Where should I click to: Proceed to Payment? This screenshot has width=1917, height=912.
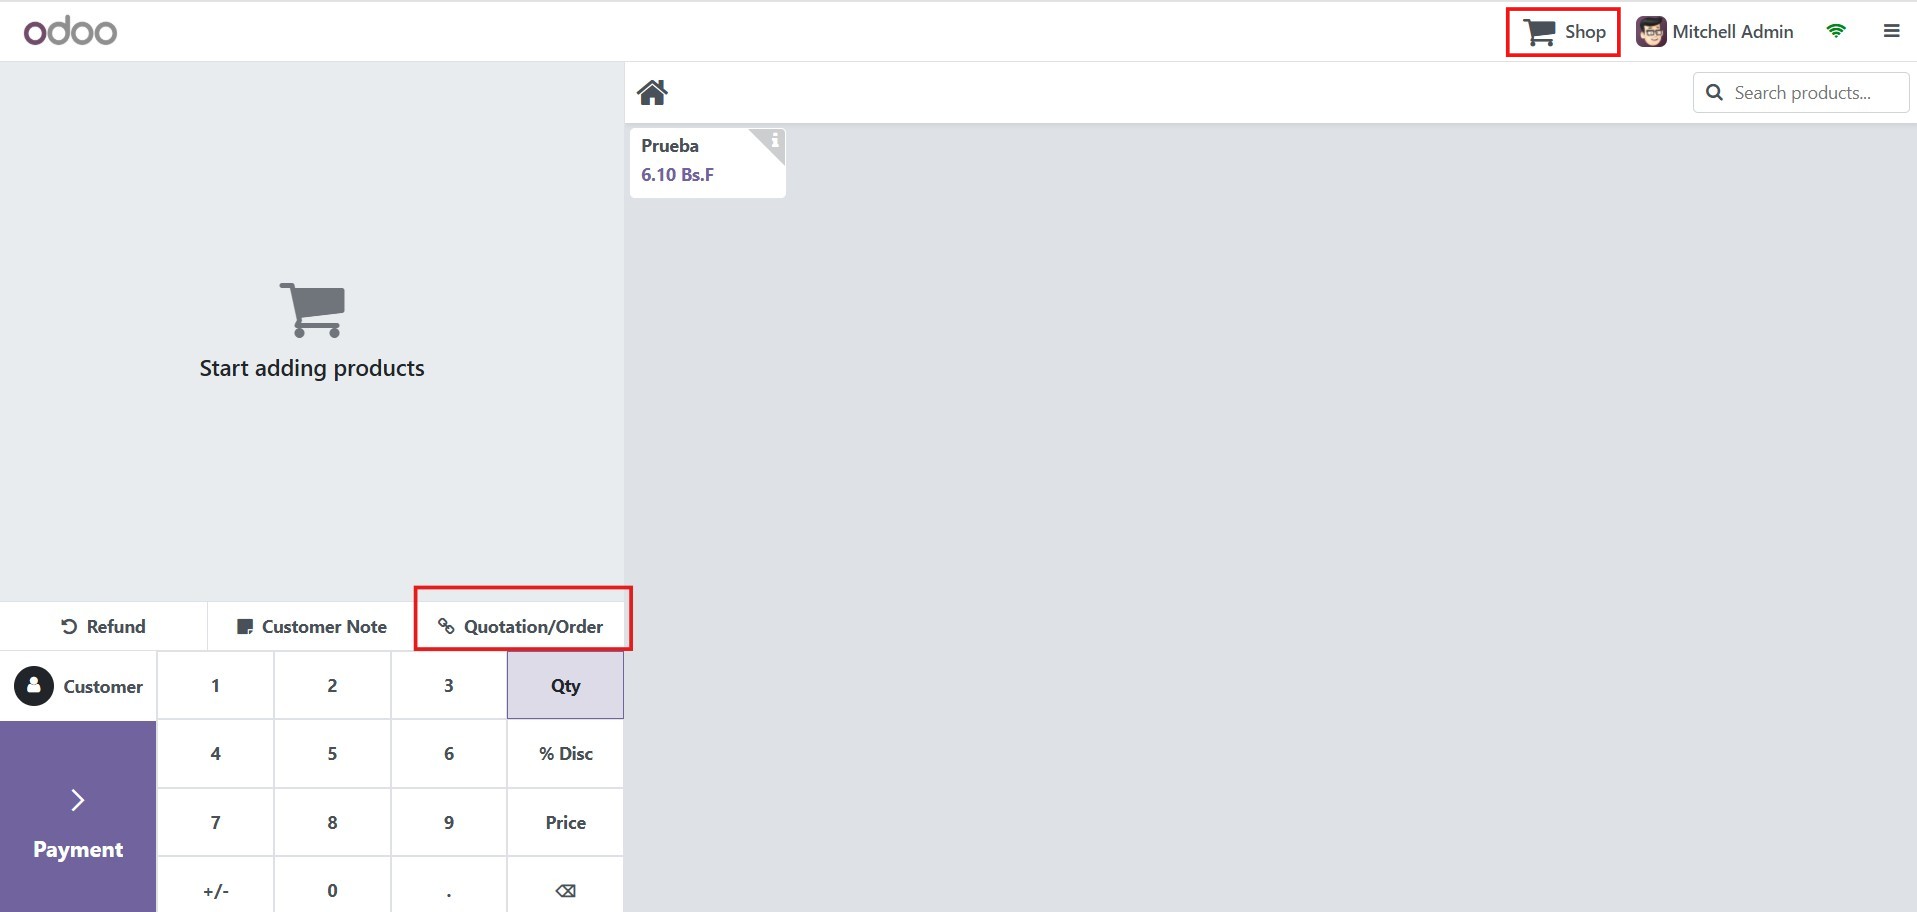[x=78, y=817]
